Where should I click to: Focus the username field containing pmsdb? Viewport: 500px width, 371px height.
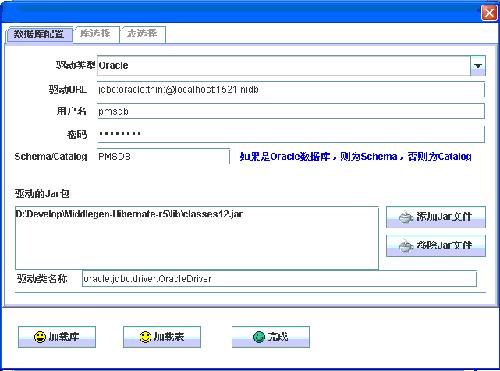291,111
